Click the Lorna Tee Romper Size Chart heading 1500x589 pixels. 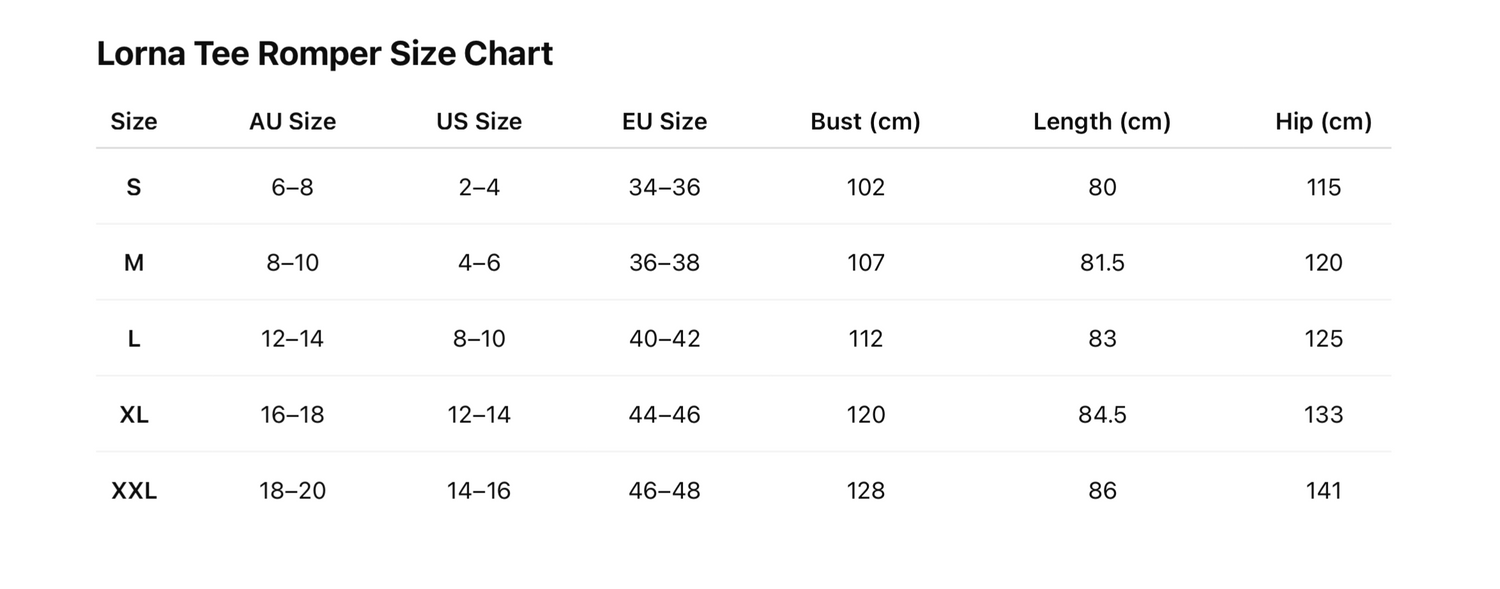pyautogui.click(x=325, y=54)
